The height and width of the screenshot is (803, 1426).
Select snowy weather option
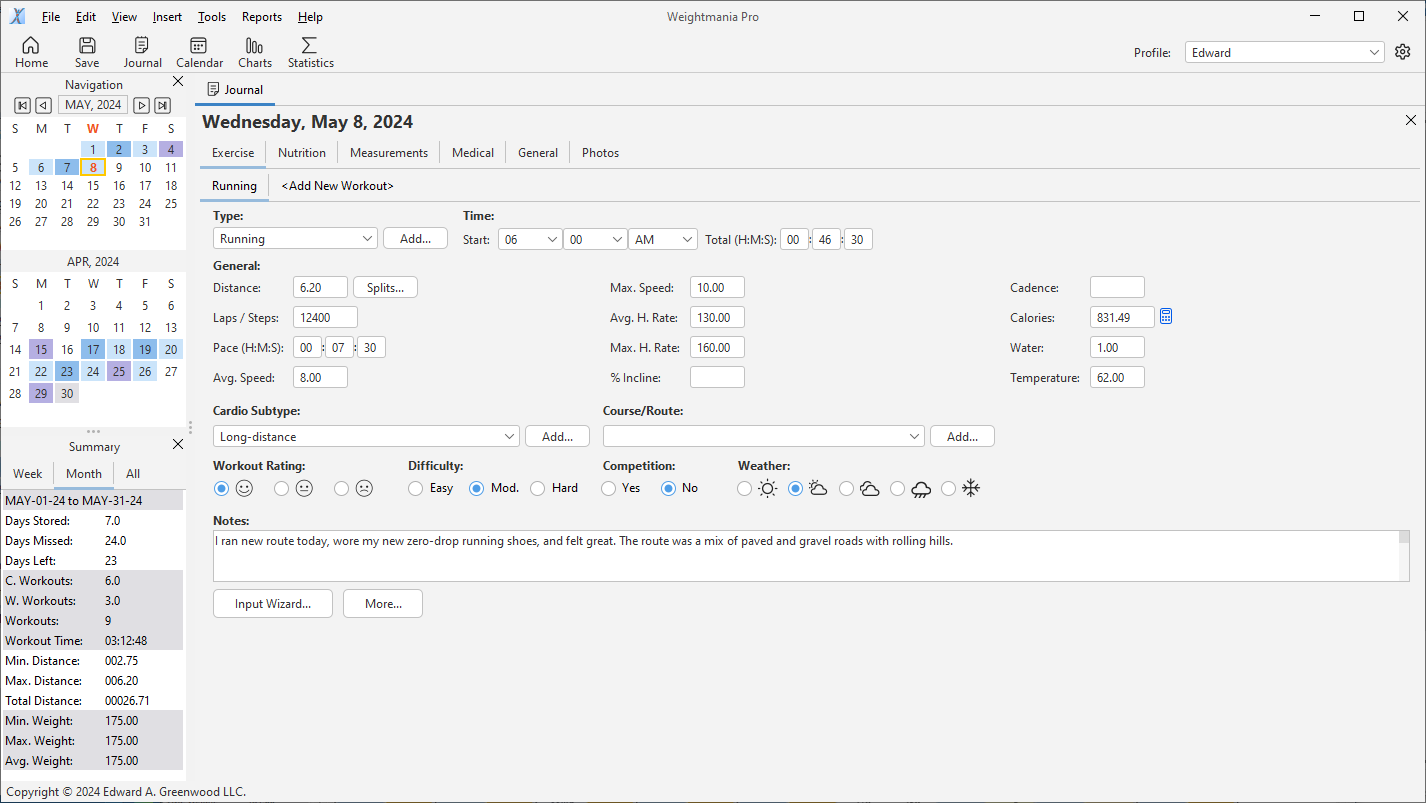948,488
